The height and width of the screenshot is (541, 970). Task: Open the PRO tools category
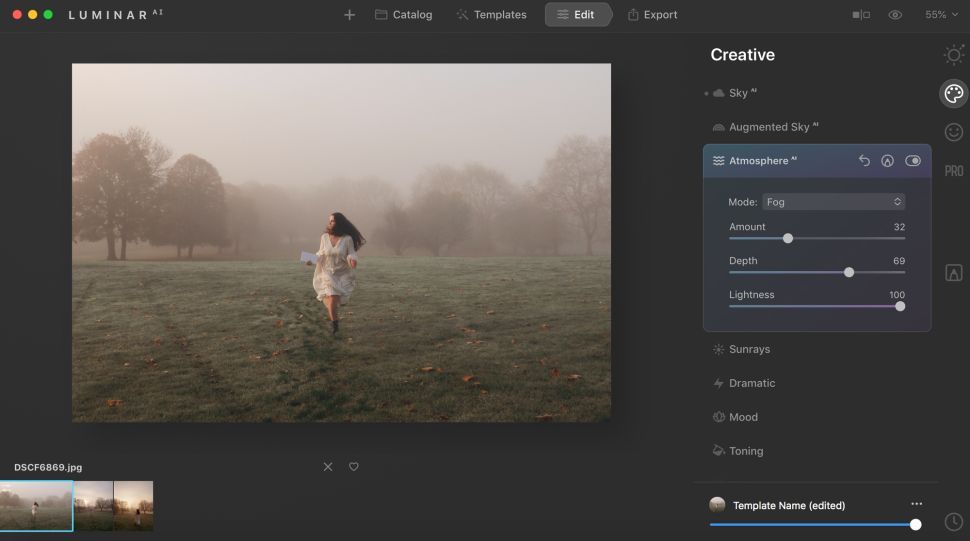953,171
